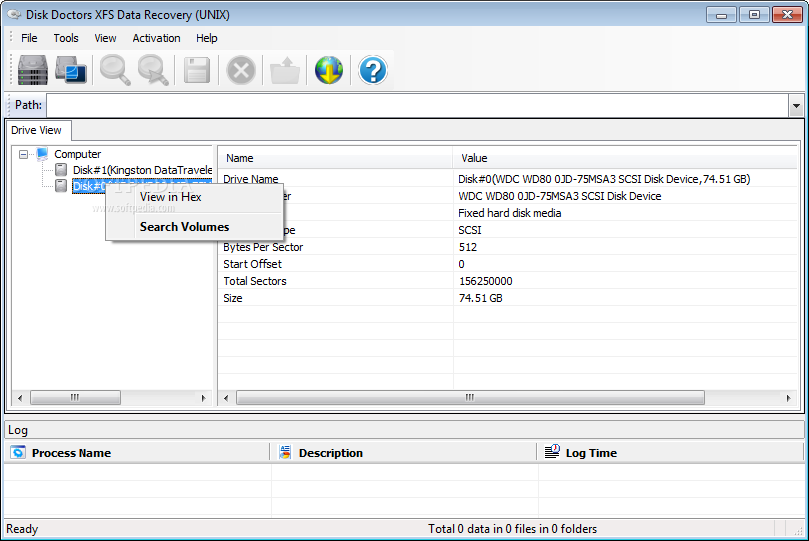Click the Name column header
Image resolution: width=809 pixels, height=541 pixels.
coord(335,158)
